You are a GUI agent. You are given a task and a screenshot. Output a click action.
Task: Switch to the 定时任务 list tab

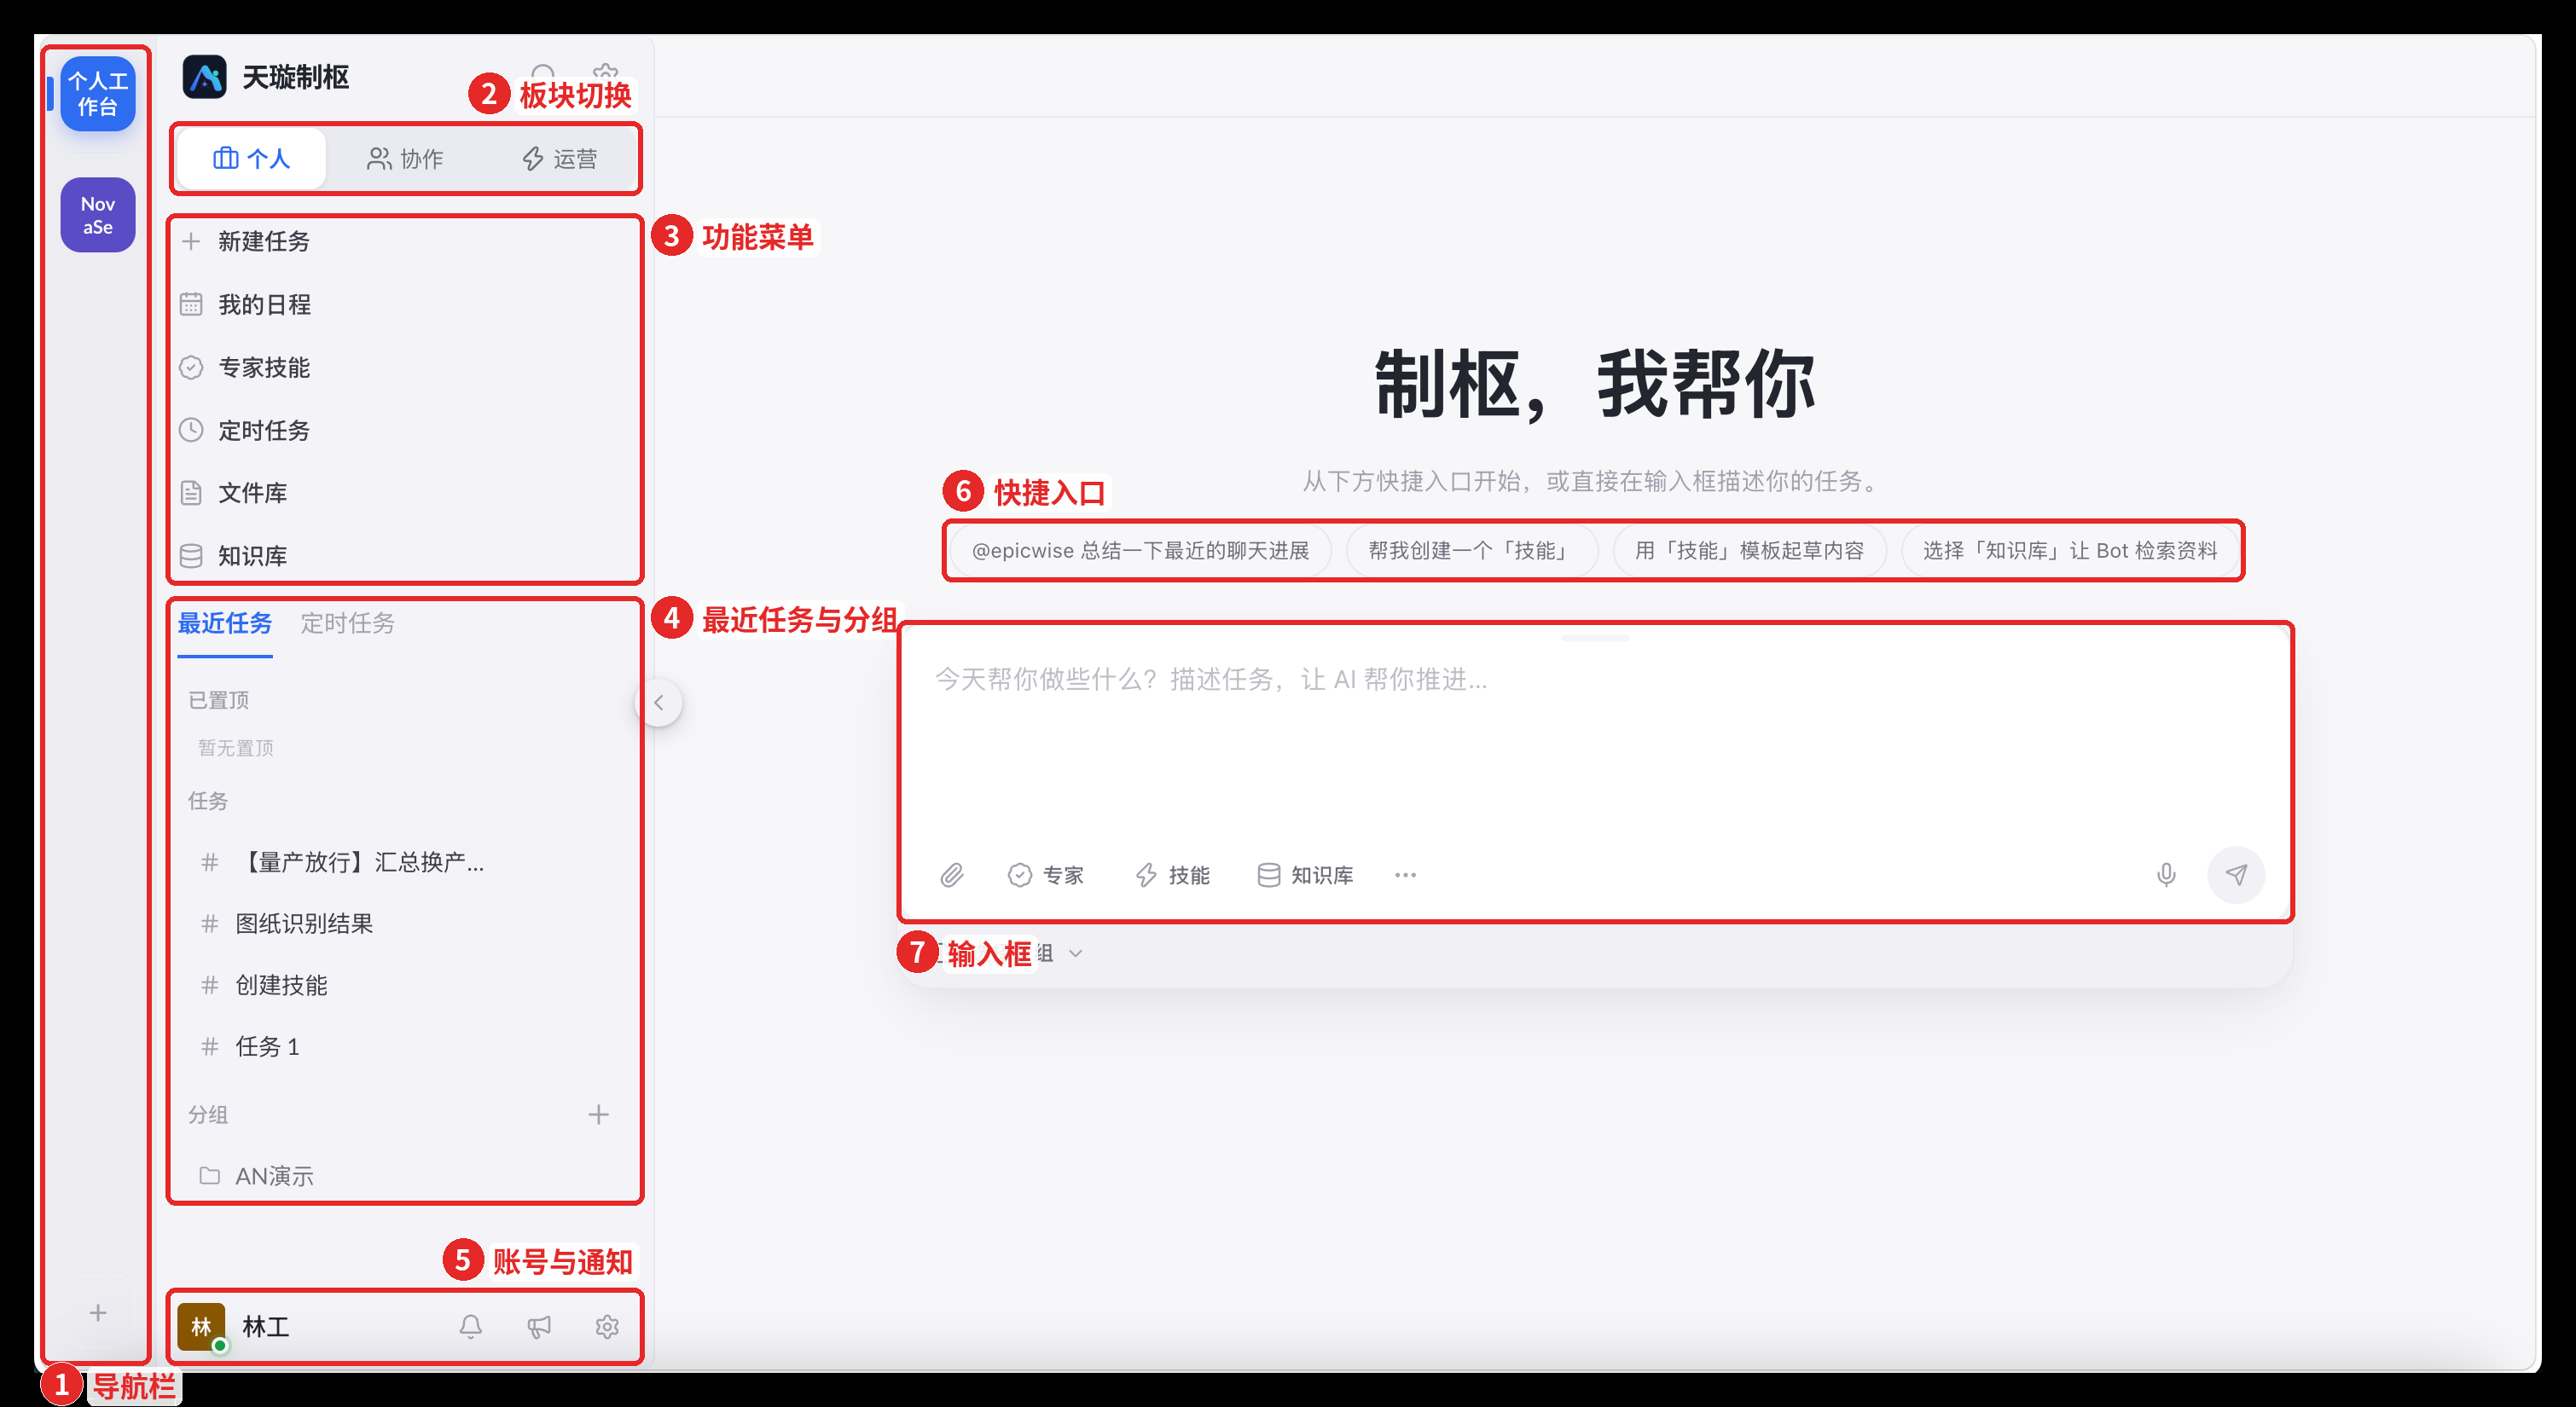tap(347, 623)
